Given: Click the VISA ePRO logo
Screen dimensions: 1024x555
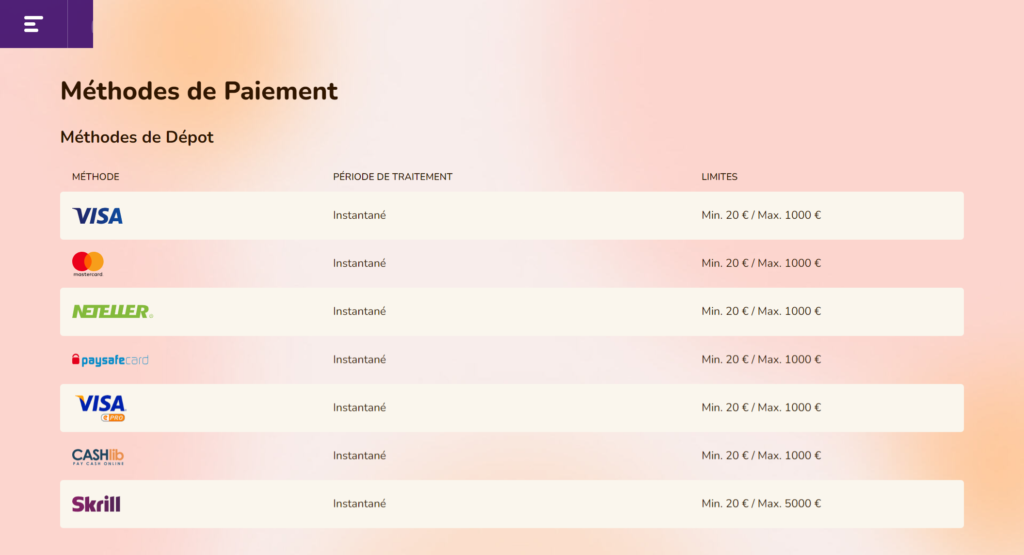Looking at the screenshot, I should 101,408.
